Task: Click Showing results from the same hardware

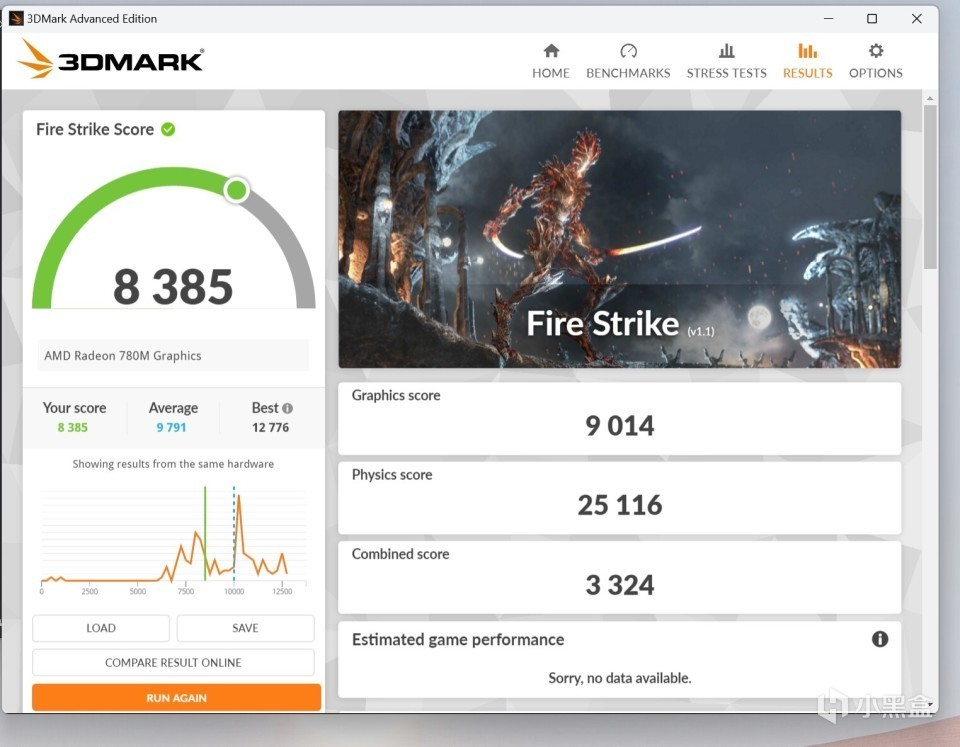Action: [173, 464]
